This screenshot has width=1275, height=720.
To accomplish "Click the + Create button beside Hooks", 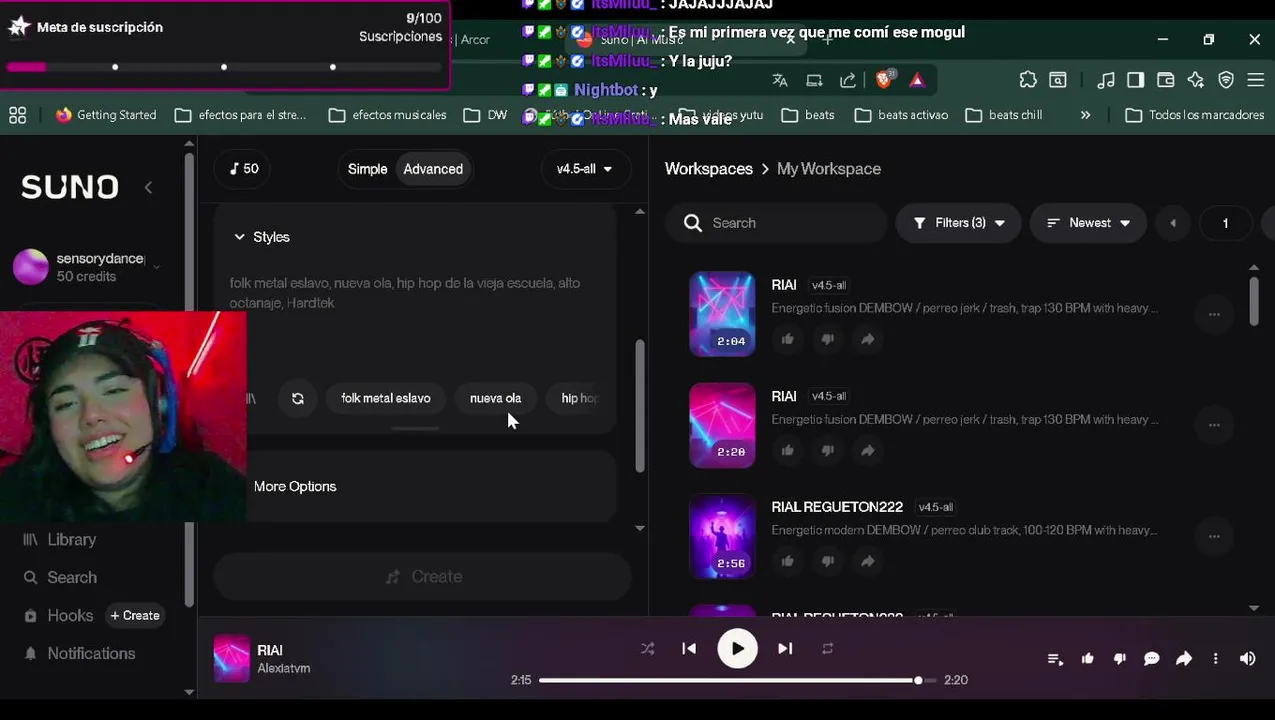I will tap(135, 616).
